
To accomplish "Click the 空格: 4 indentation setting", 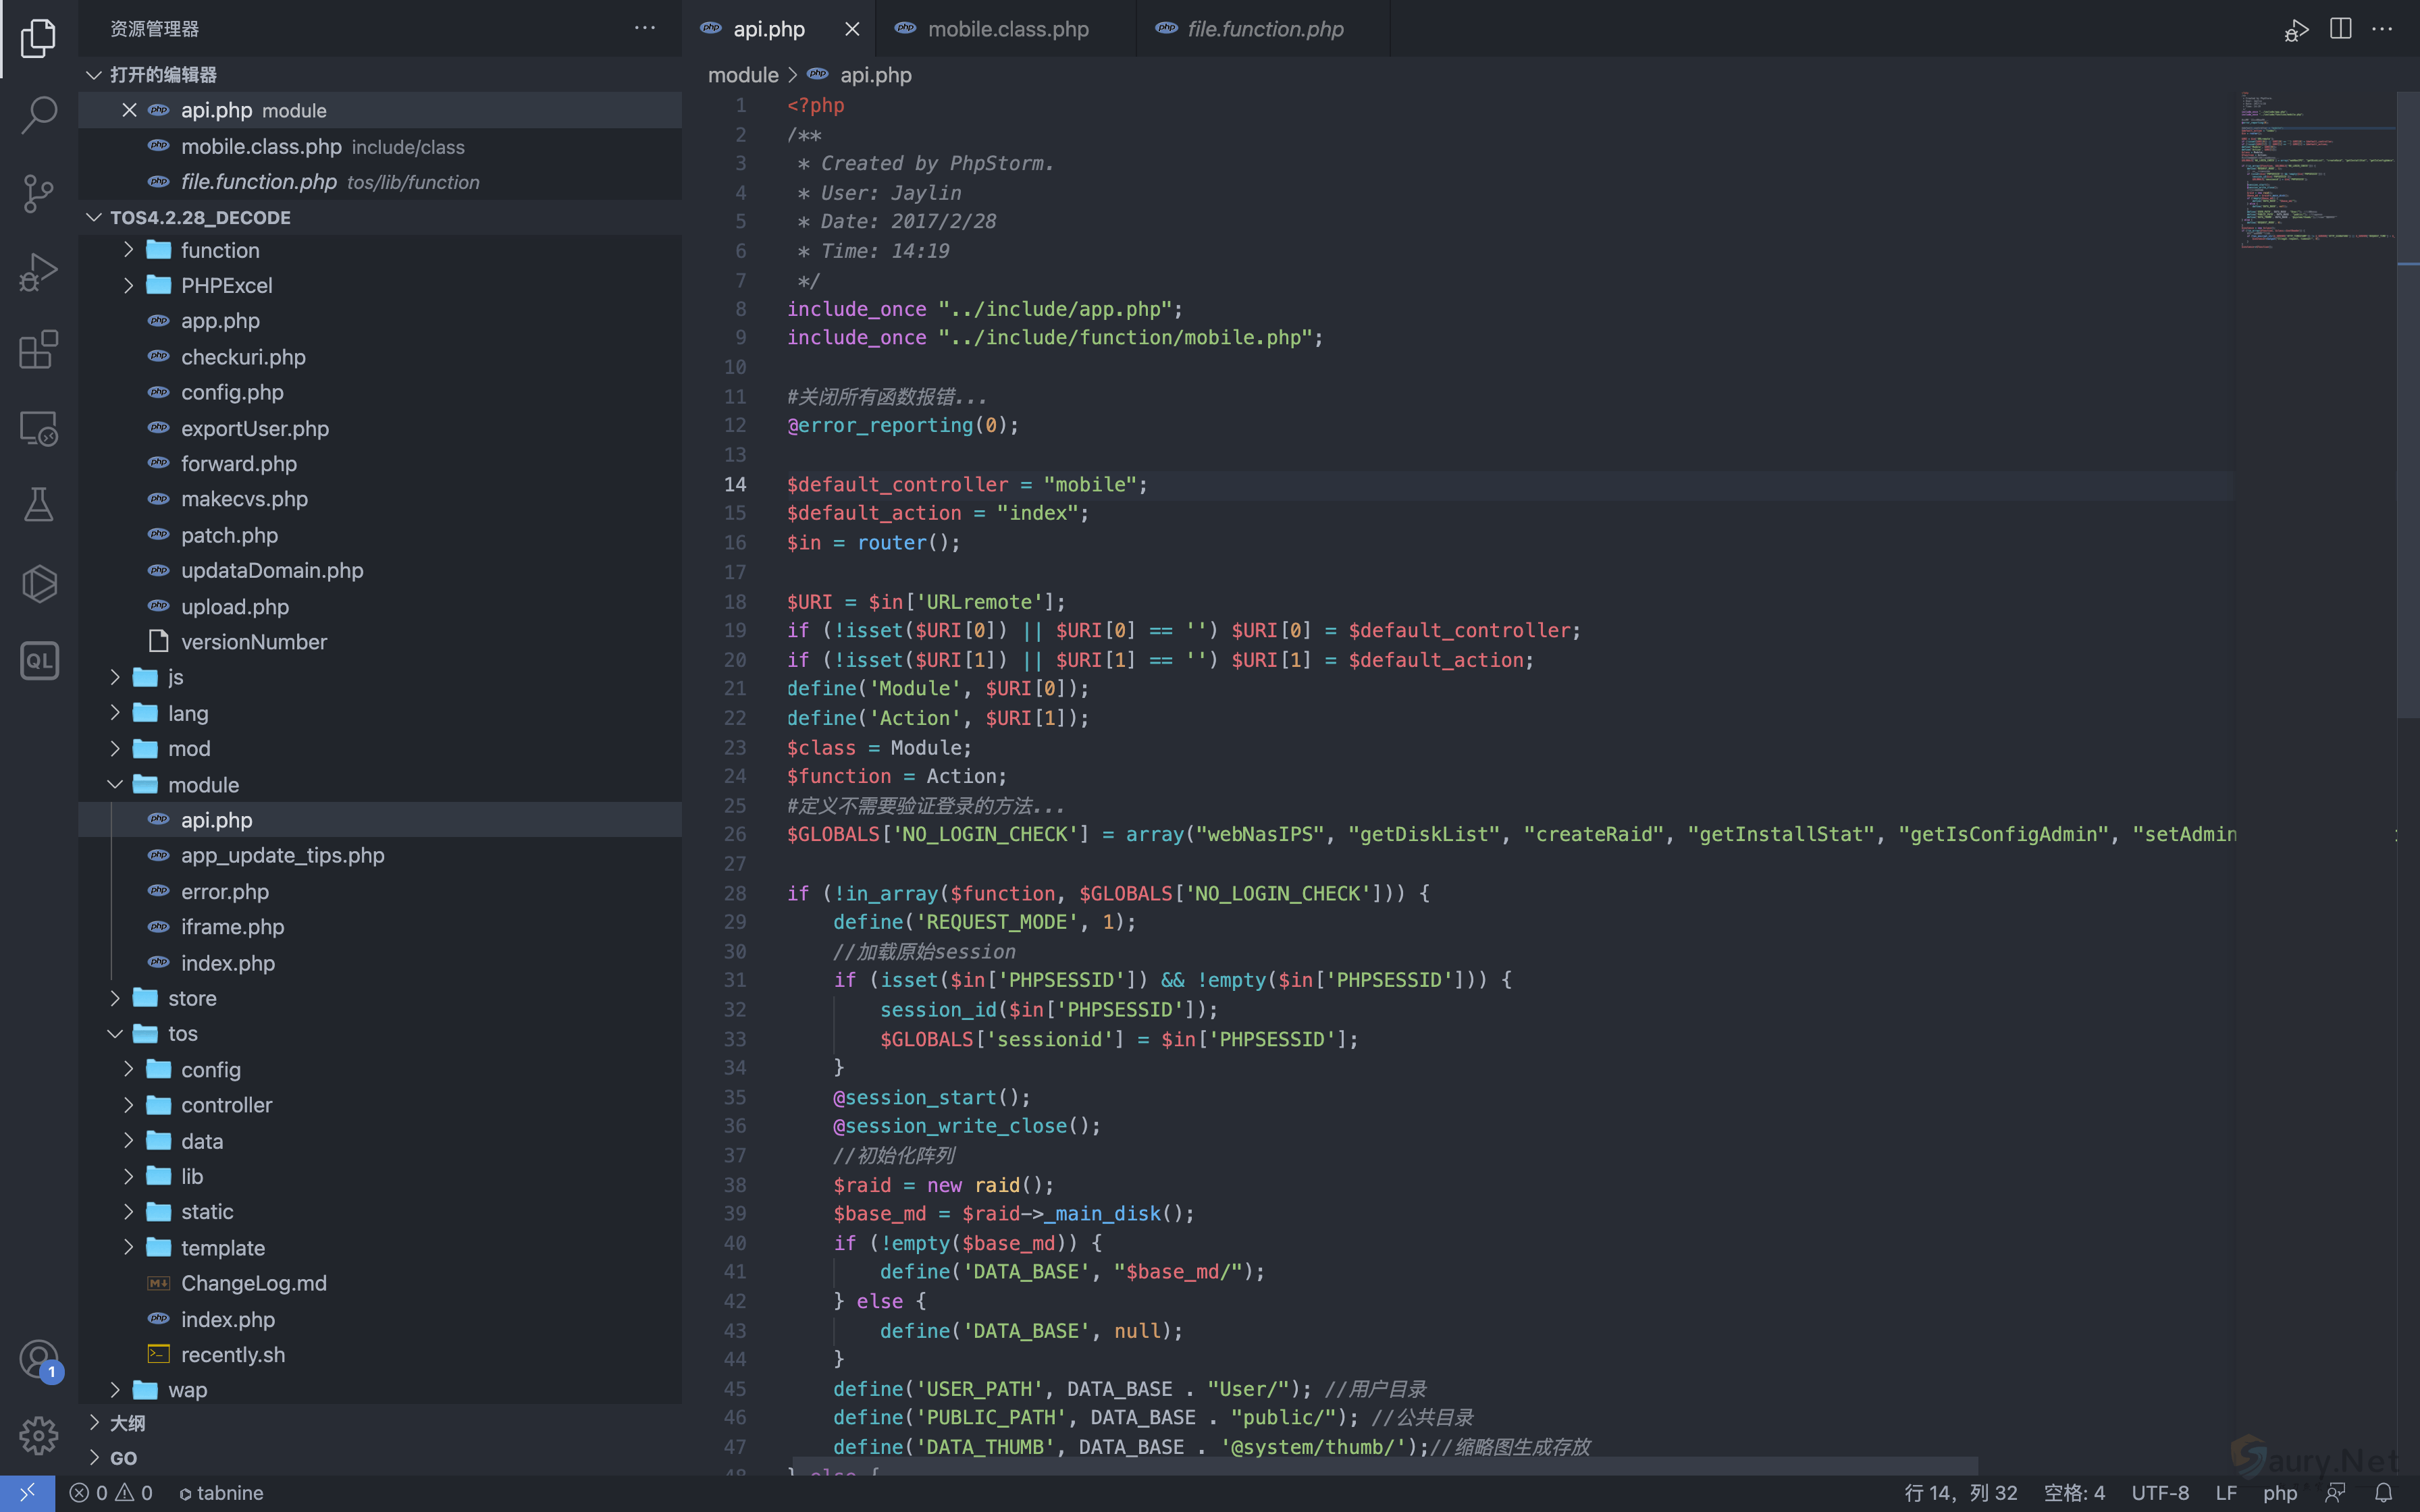I will coord(2074,1492).
